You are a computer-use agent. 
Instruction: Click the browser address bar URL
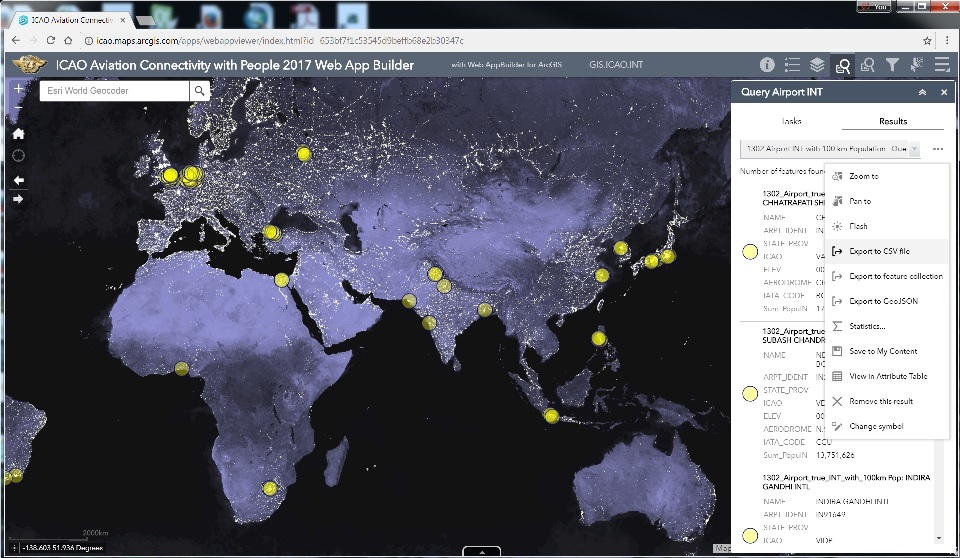pos(280,40)
